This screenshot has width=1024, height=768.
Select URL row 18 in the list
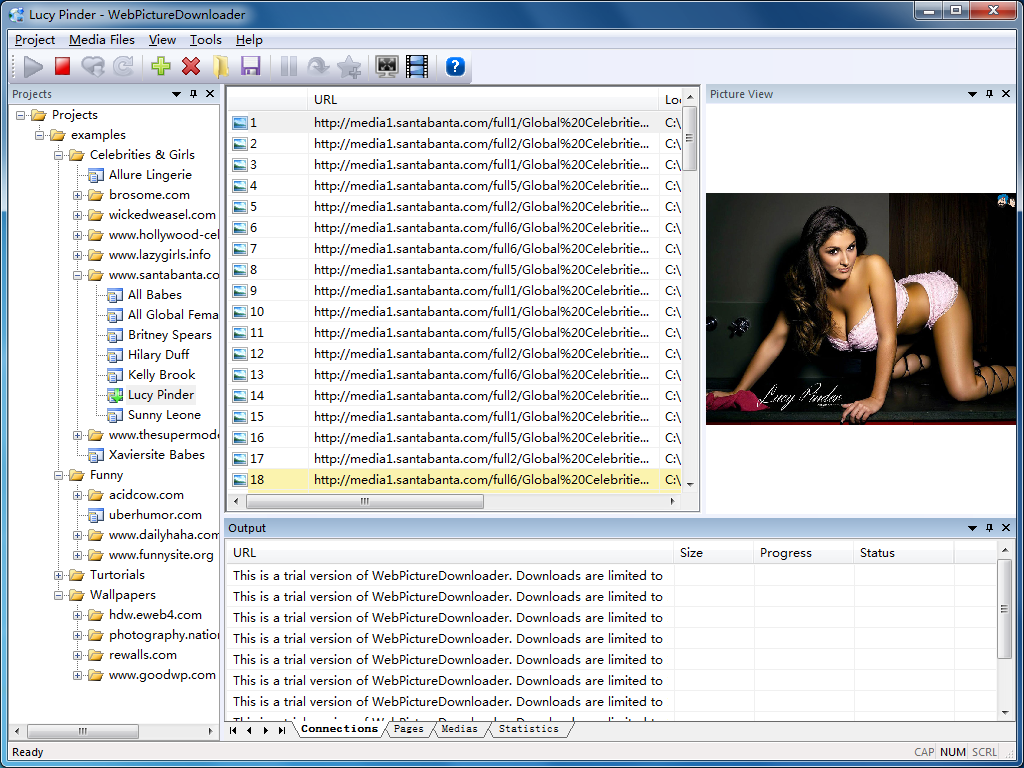[x=455, y=480]
